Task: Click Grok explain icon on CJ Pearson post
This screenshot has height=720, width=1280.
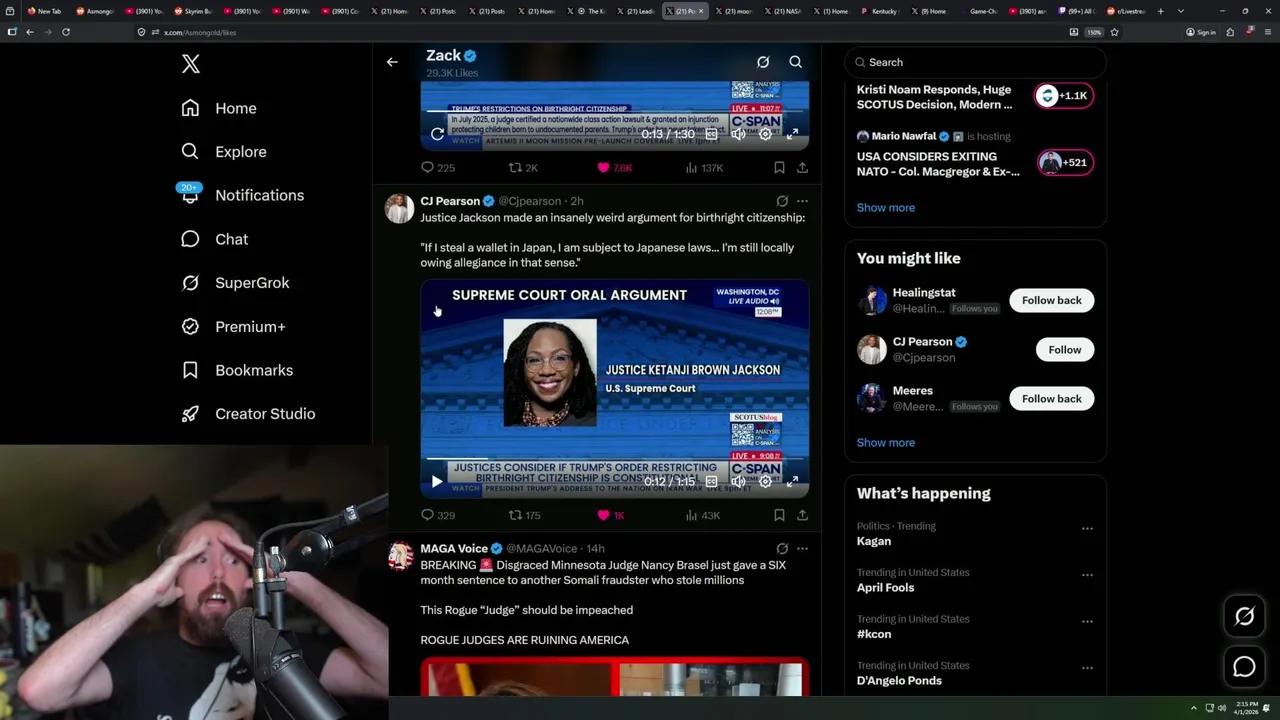Action: click(x=782, y=201)
